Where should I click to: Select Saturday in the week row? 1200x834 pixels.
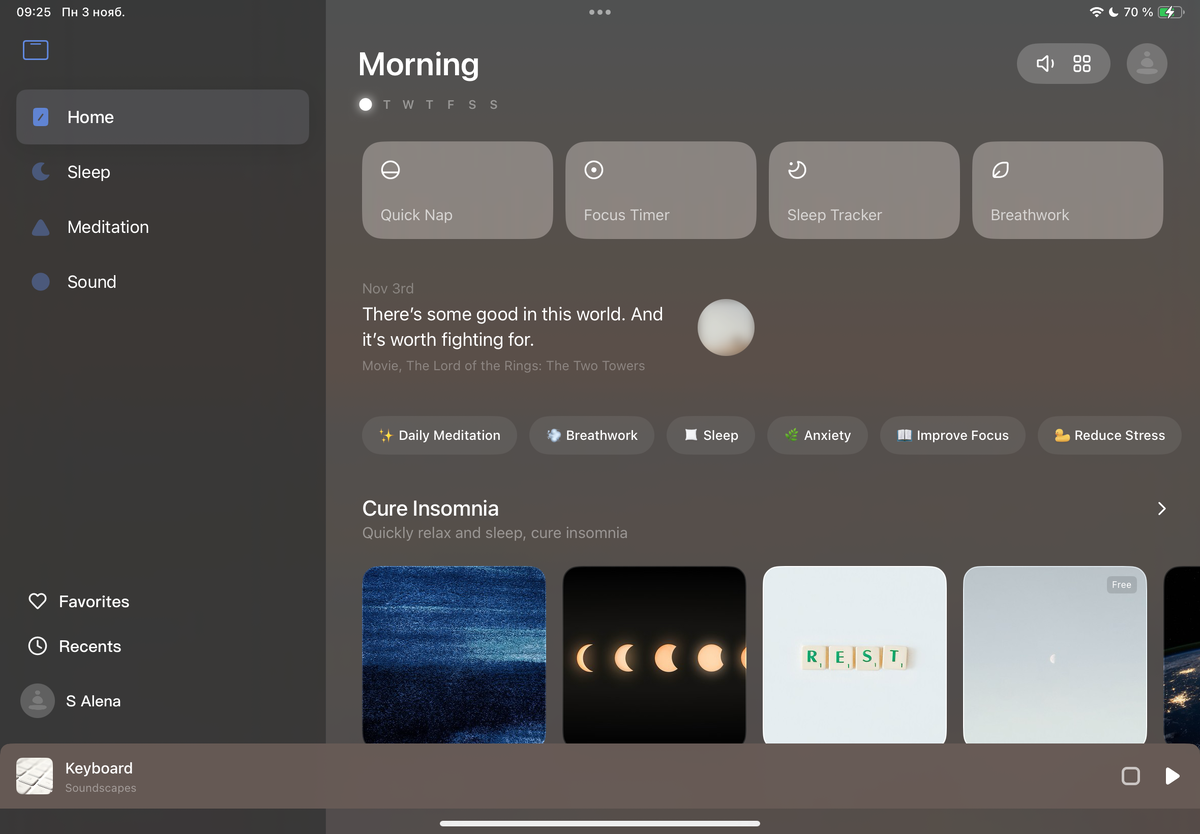click(x=472, y=105)
